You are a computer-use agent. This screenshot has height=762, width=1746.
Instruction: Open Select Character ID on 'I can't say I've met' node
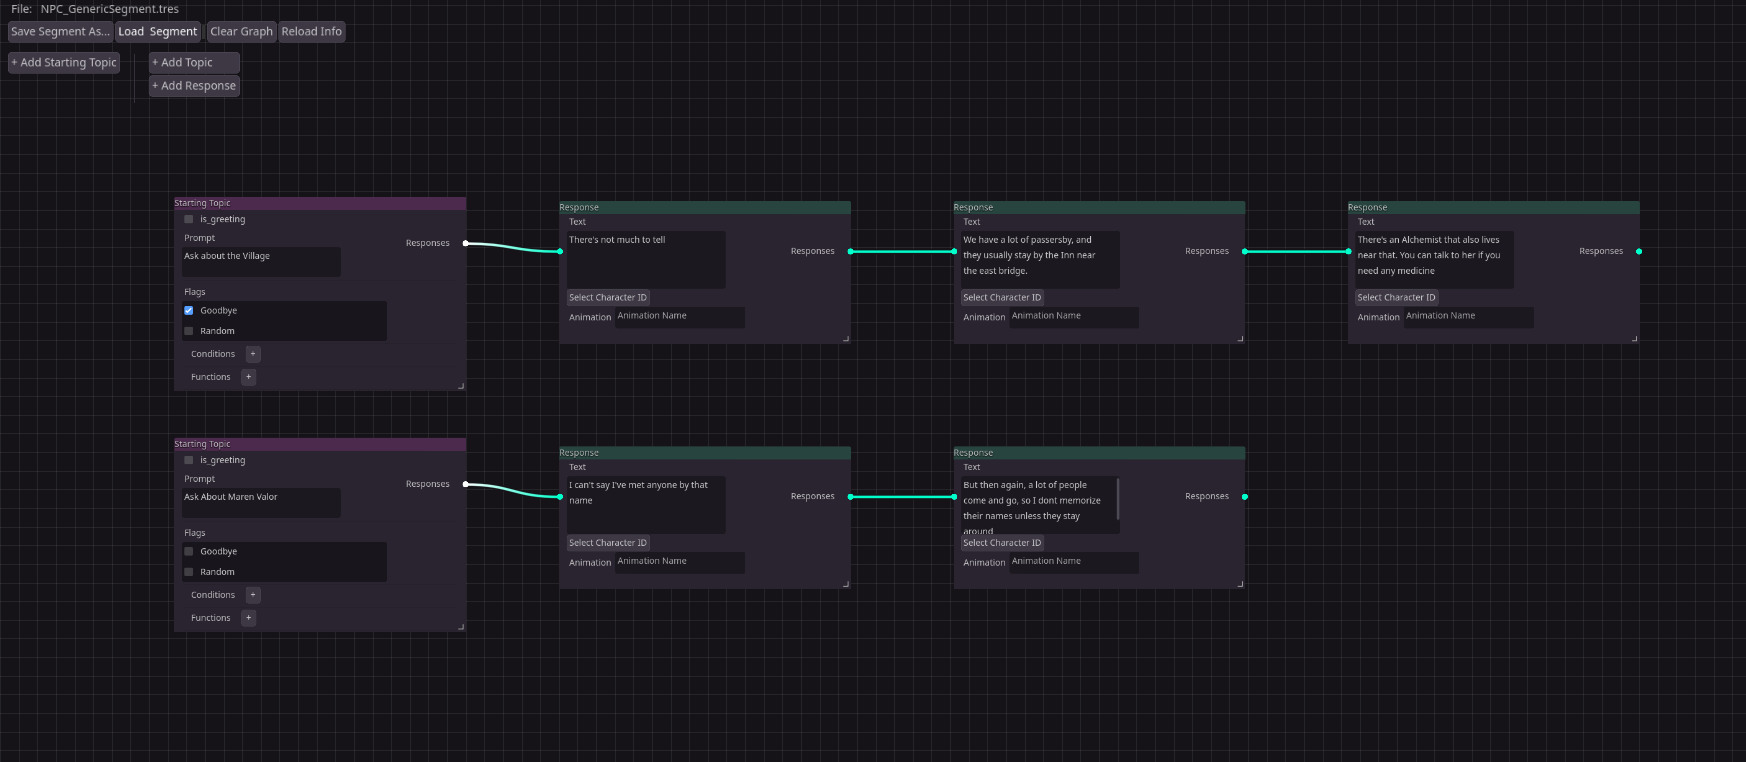coord(608,543)
